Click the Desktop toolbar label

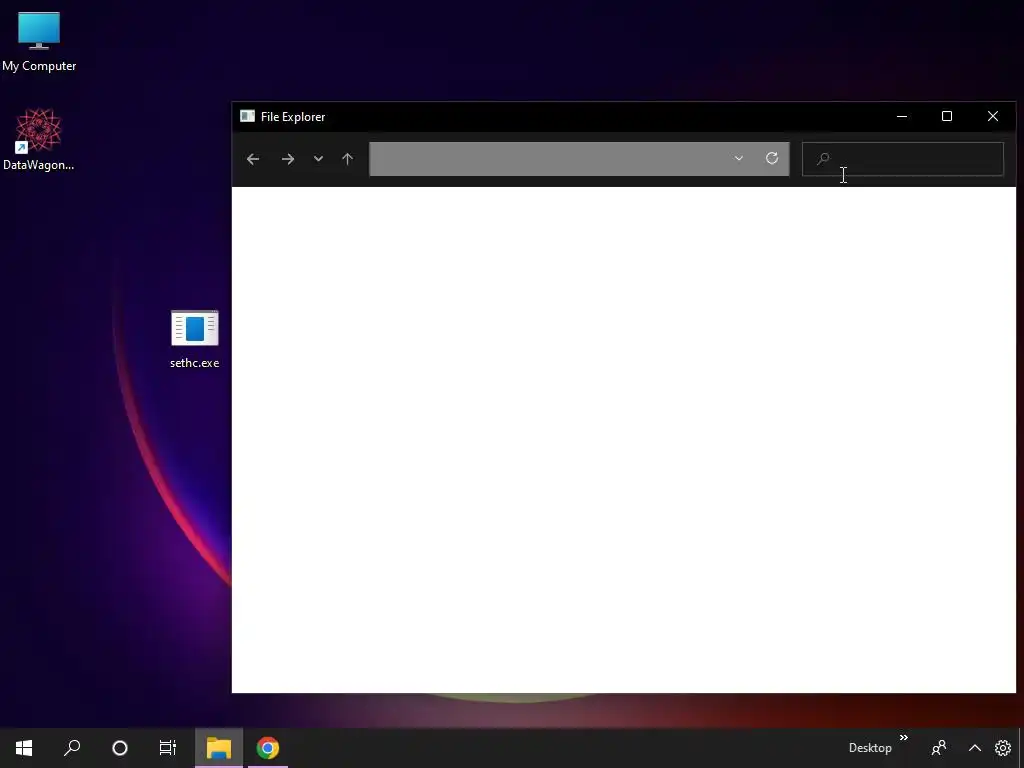click(870, 748)
